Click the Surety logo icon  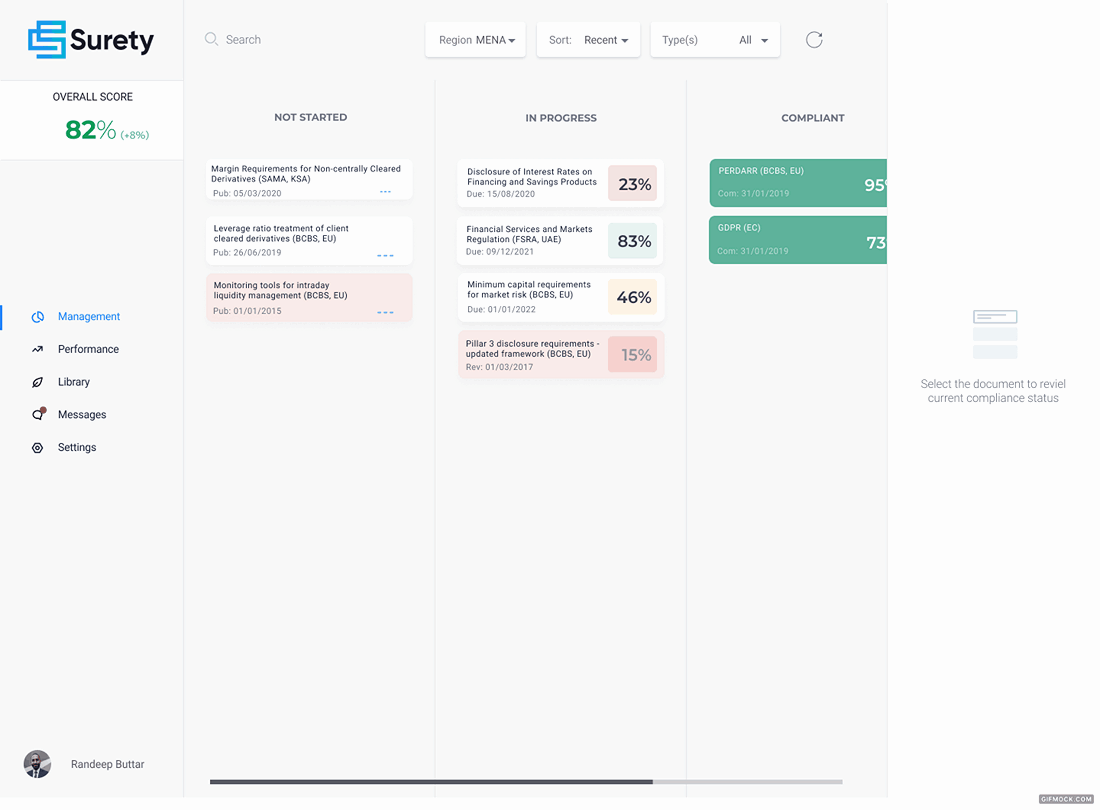pyautogui.click(x=47, y=40)
